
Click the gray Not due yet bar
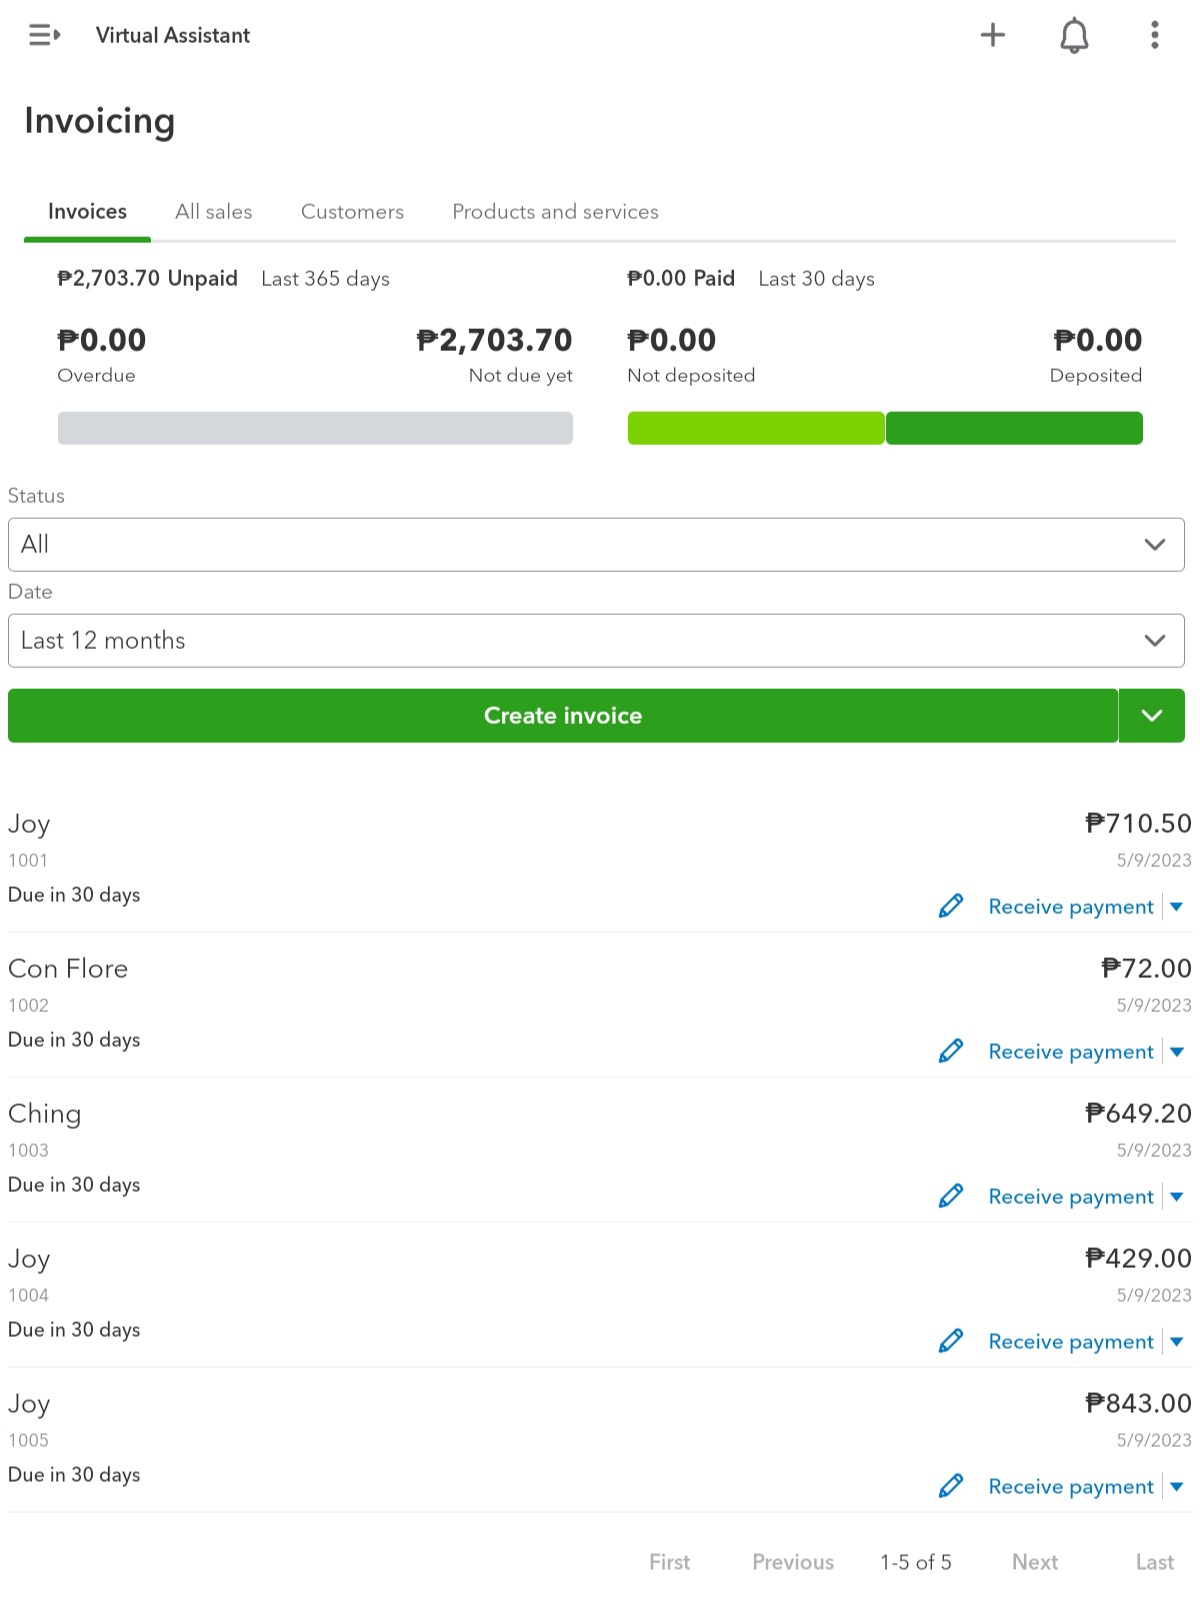[x=315, y=428]
